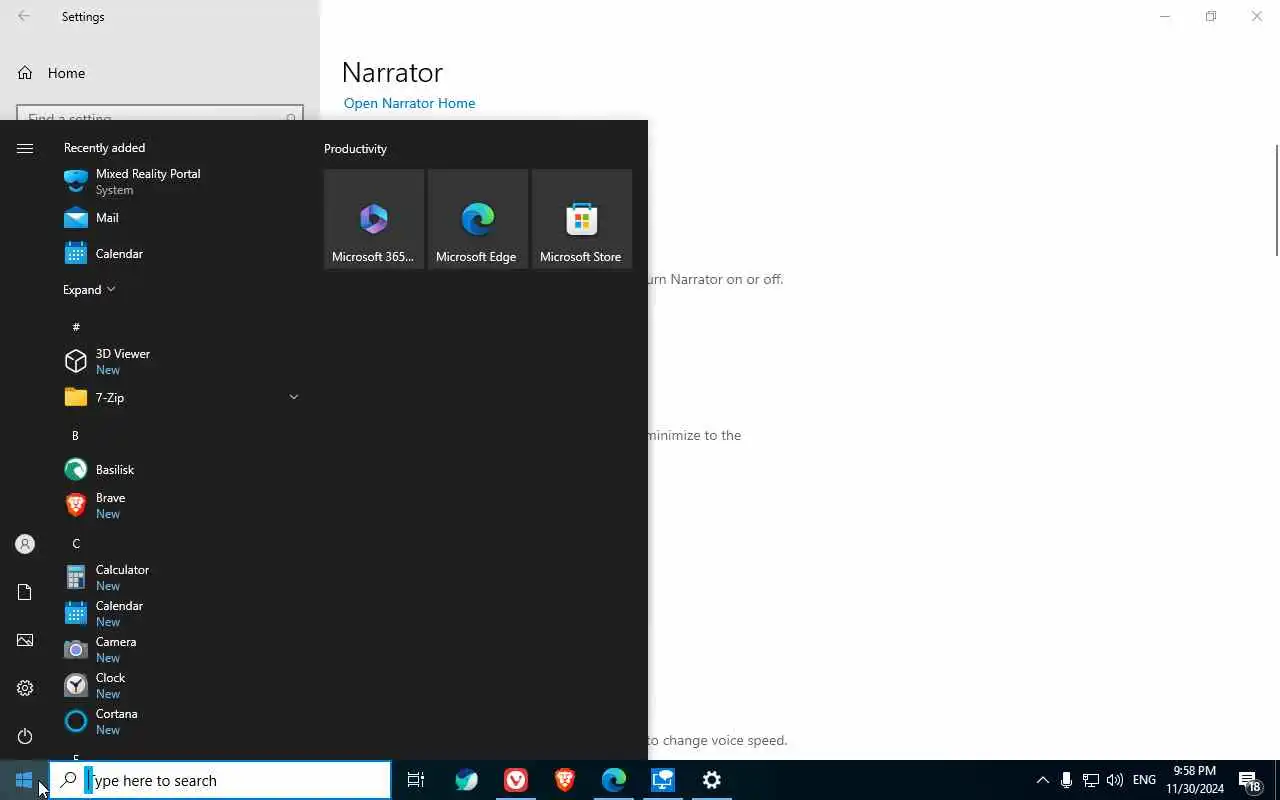The width and height of the screenshot is (1280, 800).
Task: Click the Find a setting field
Action: pos(160,113)
